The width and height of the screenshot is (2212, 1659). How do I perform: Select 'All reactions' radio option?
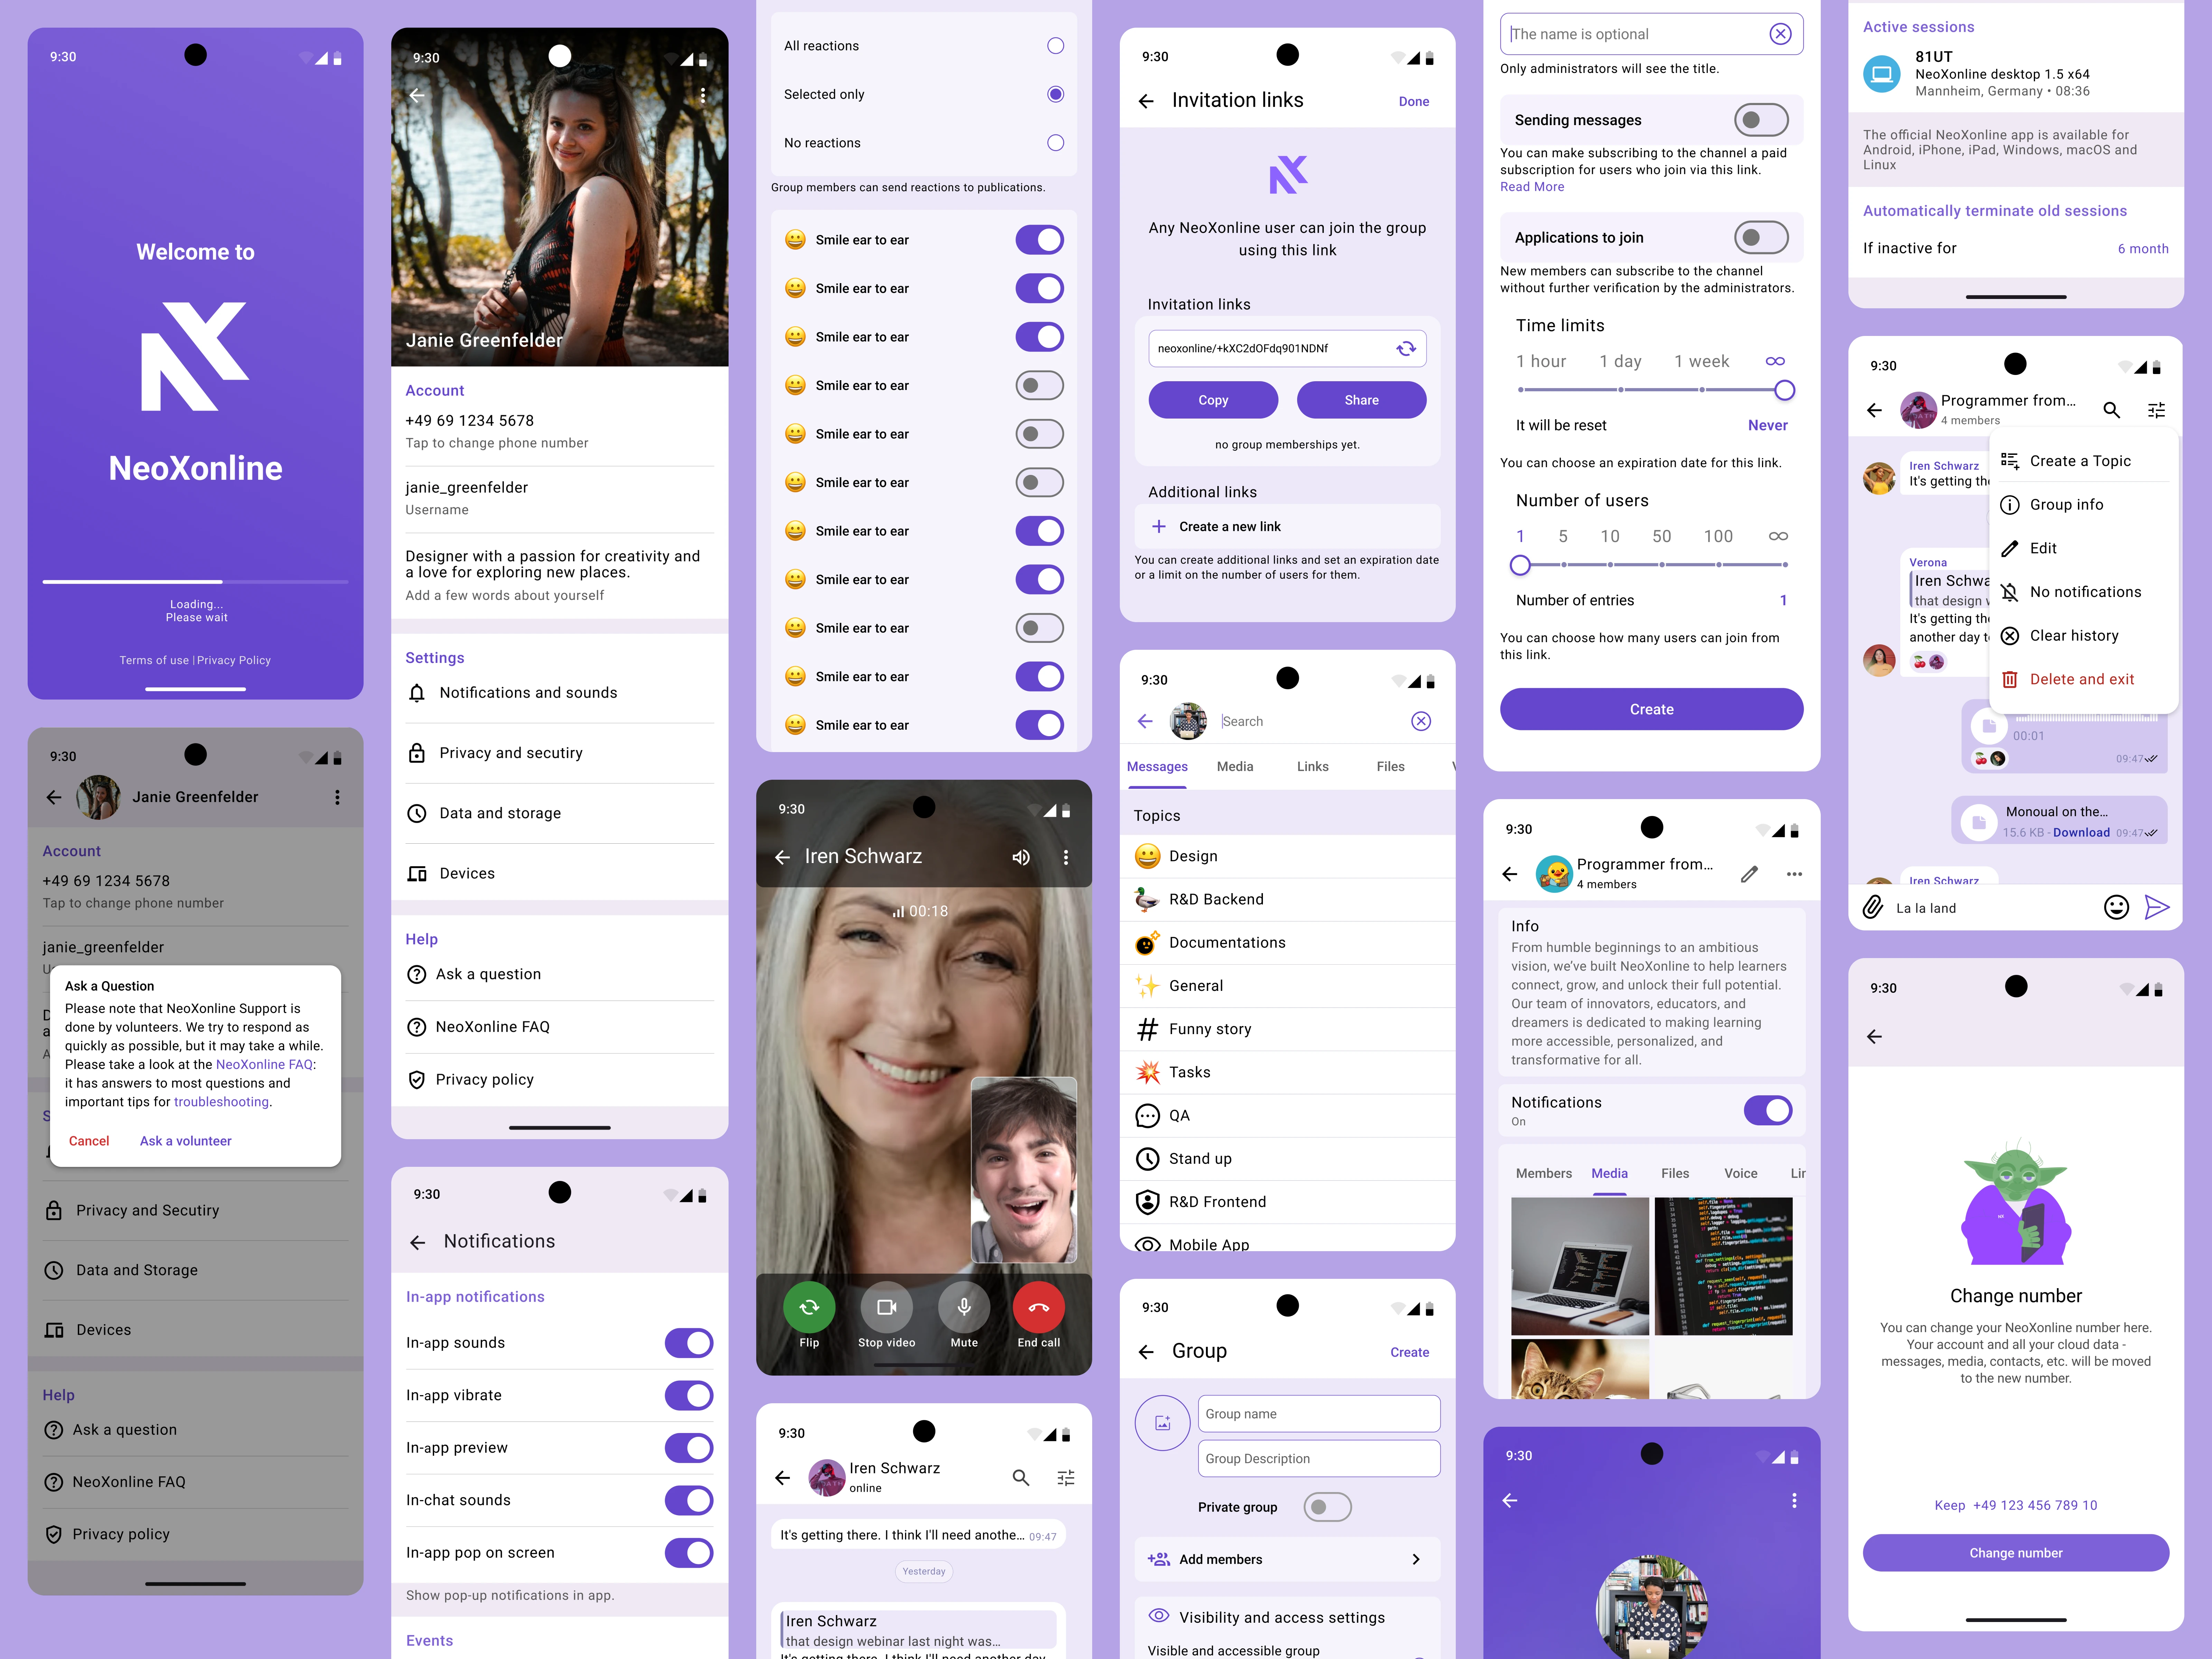pos(1055,46)
